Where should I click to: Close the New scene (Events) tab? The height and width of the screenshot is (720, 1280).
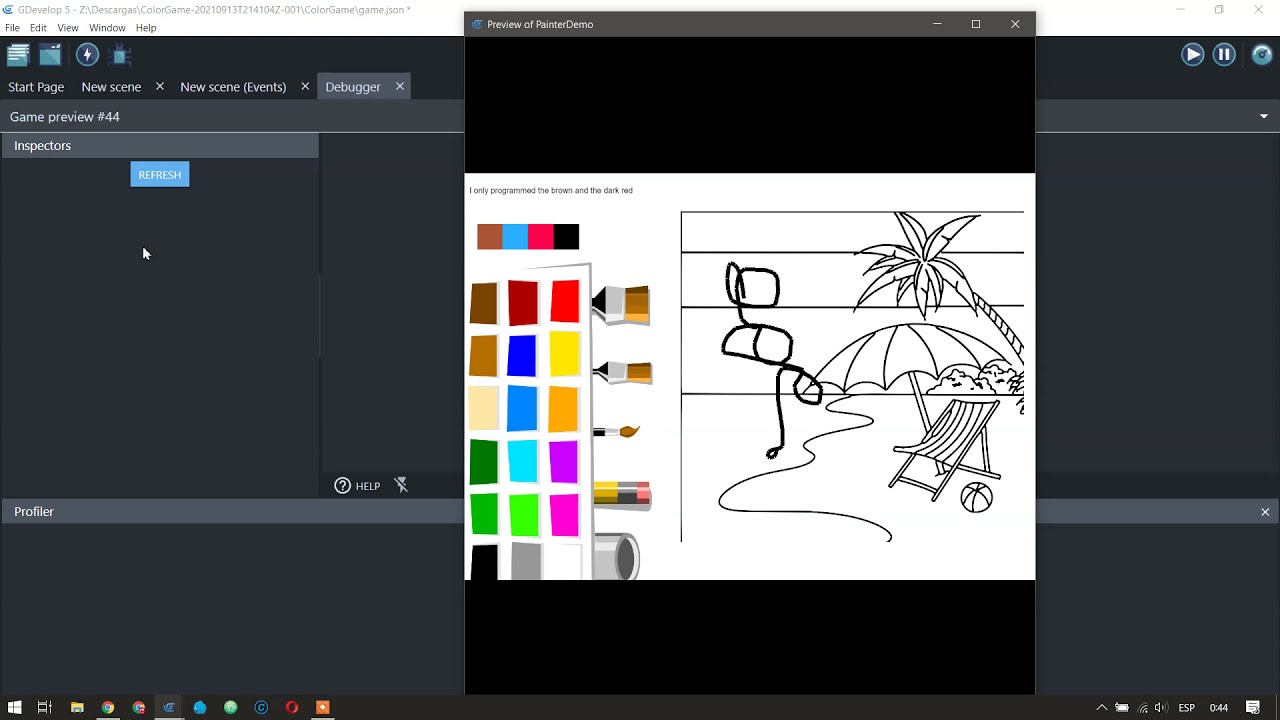[x=305, y=87]
